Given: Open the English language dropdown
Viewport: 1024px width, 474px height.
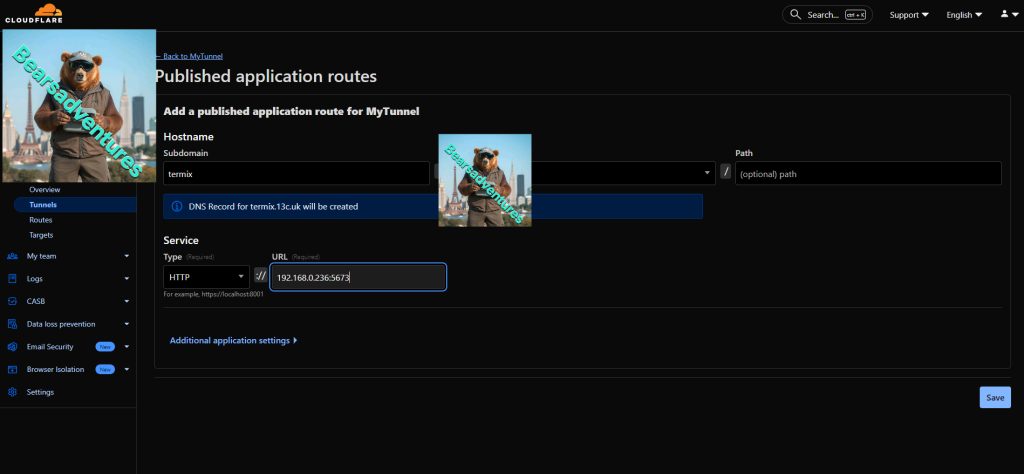Looking at the screenshot, I should click(x=964, y=15).
